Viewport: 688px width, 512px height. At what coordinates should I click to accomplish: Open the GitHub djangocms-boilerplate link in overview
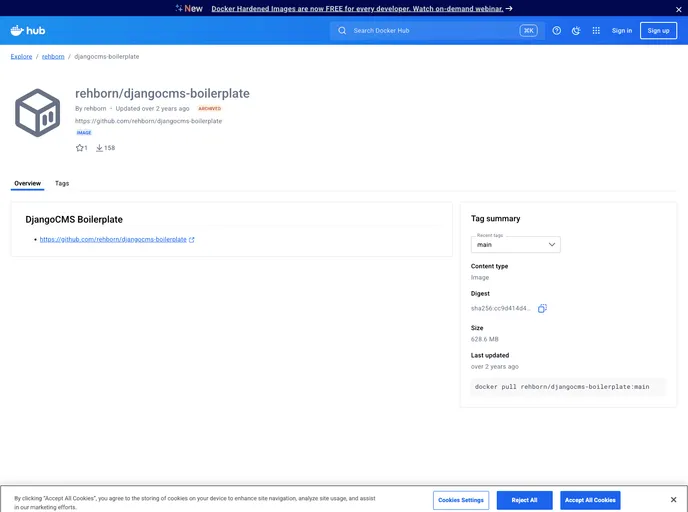click(113, 240)
